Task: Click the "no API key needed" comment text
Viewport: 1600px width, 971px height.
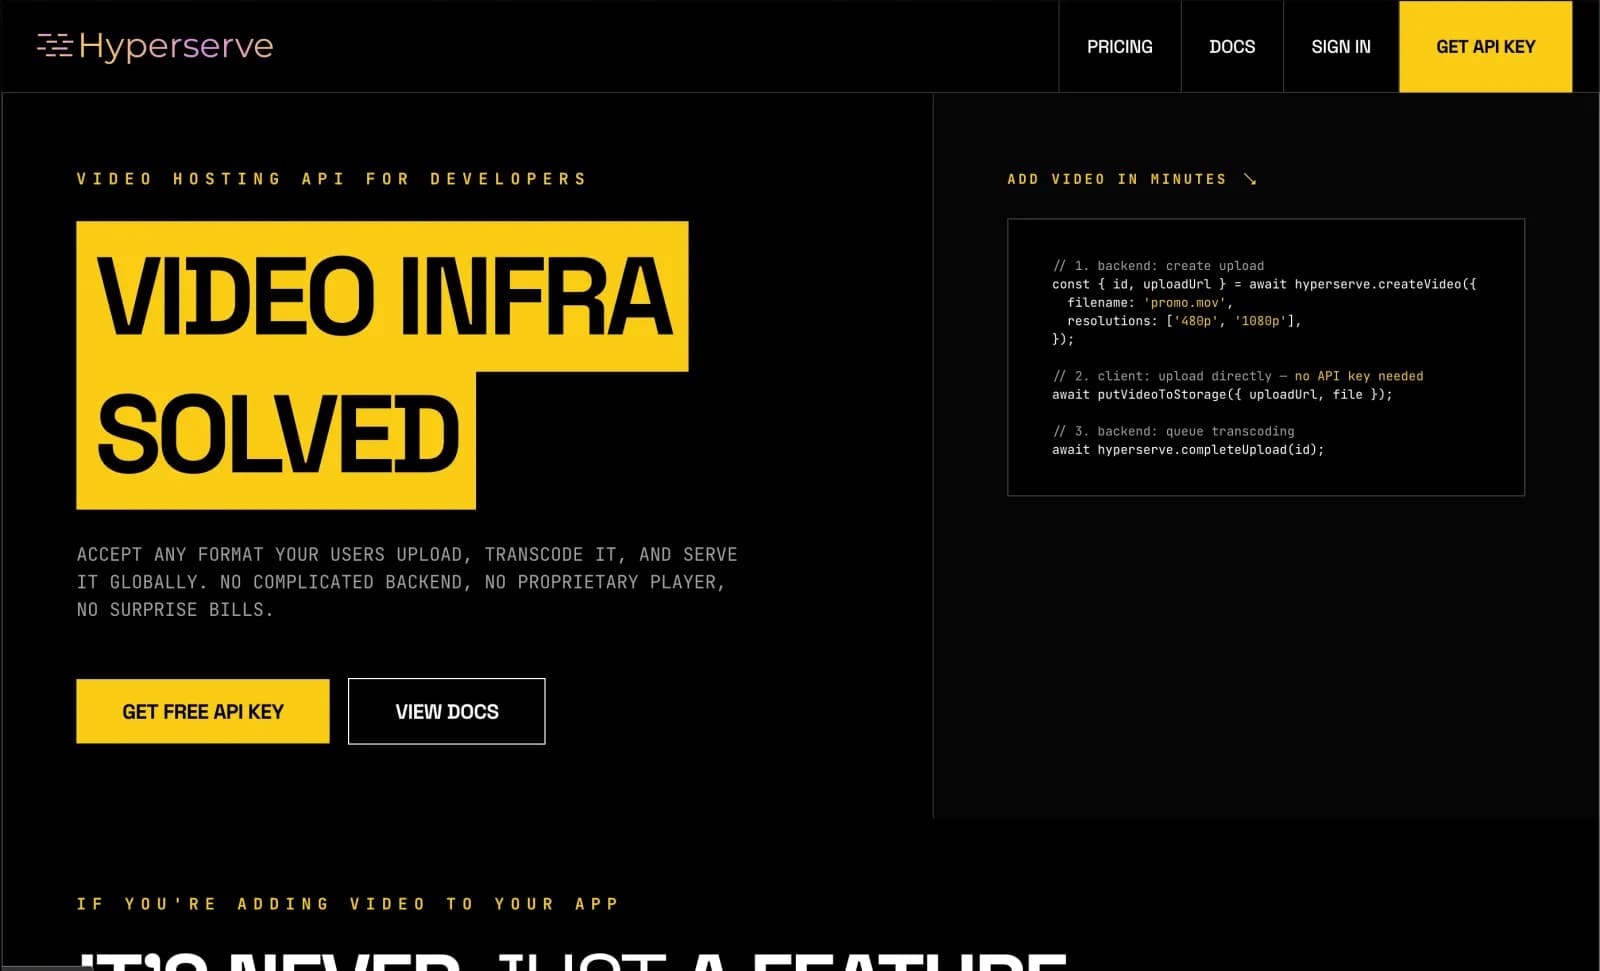Action: (x=1359, y=376)
